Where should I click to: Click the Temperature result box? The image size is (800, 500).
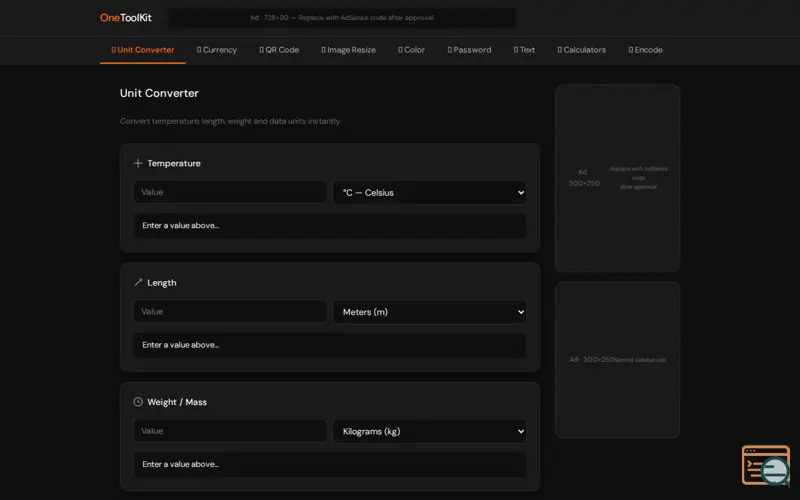click(330, 226)
